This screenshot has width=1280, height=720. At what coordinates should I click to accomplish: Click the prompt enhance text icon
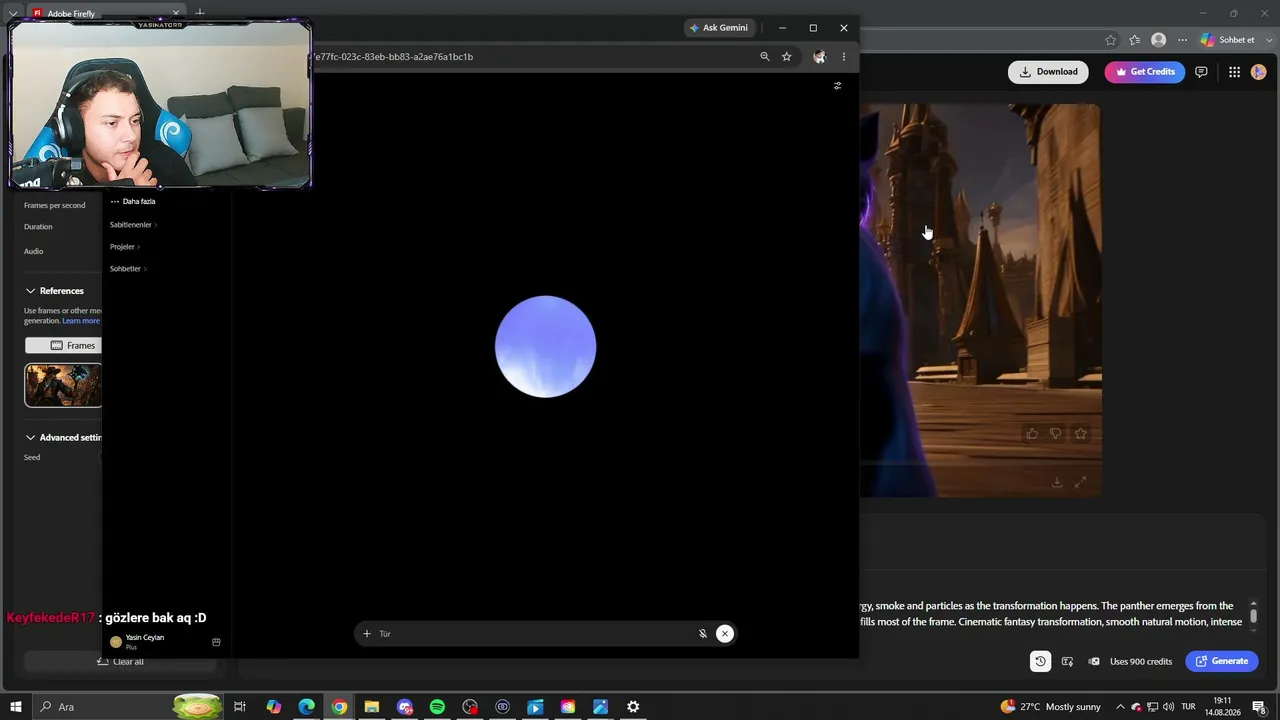tap(1067, 661)
